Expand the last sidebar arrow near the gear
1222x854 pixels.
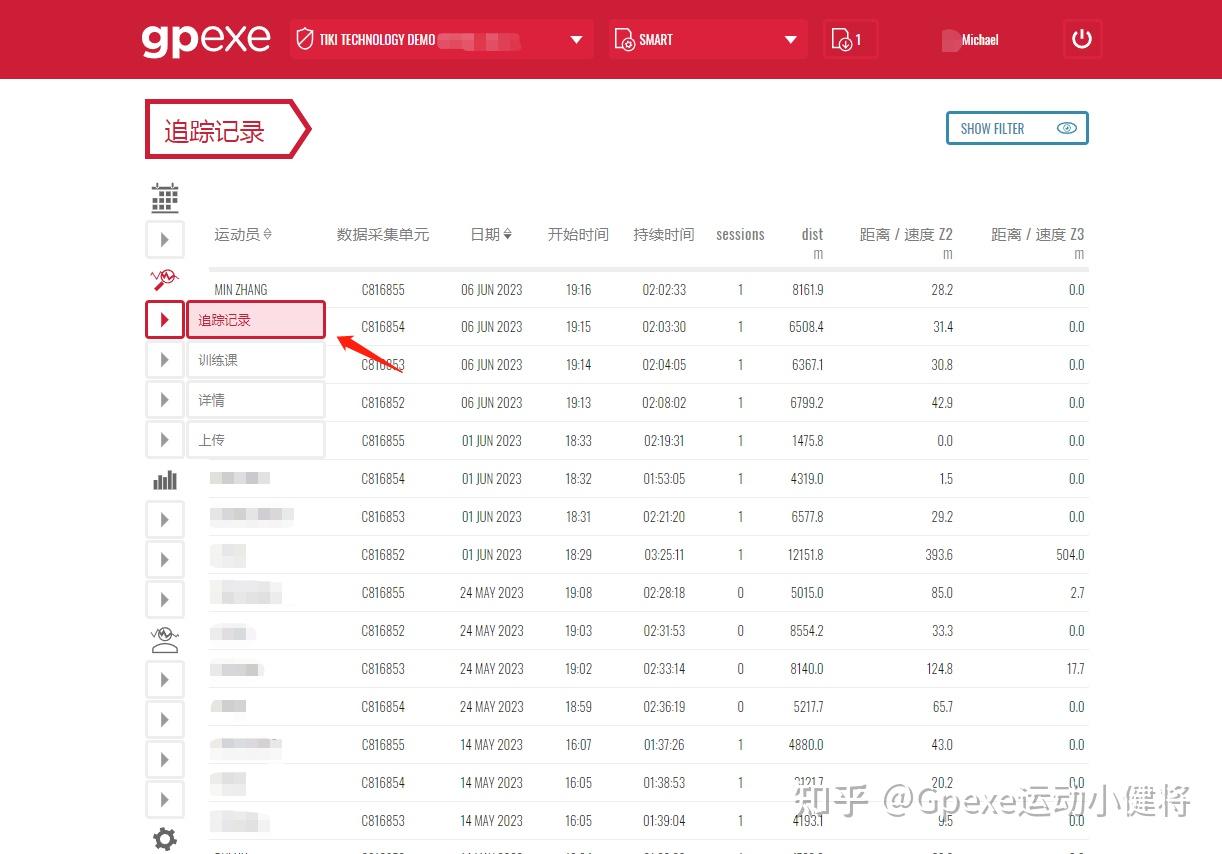pyautogui.click(x=164, y=799)
